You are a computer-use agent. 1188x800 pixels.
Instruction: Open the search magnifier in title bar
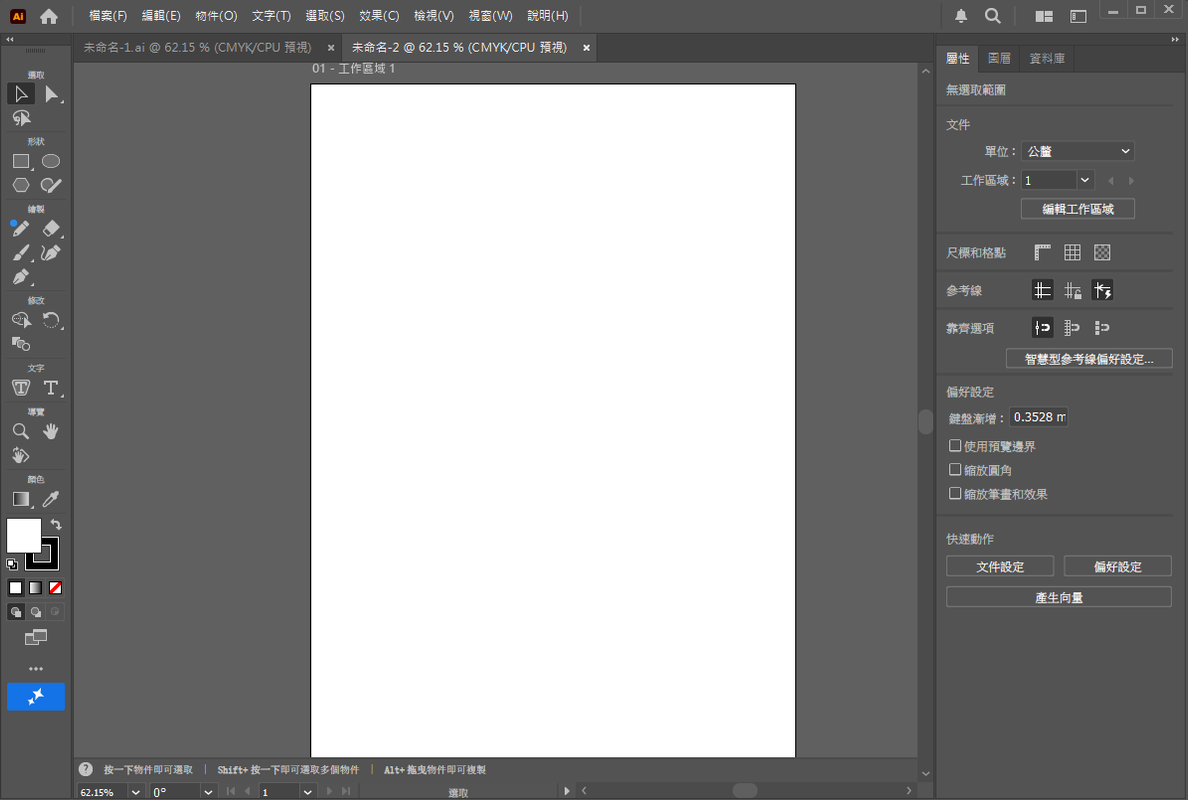pyautogui.click(x=993, y=16)
